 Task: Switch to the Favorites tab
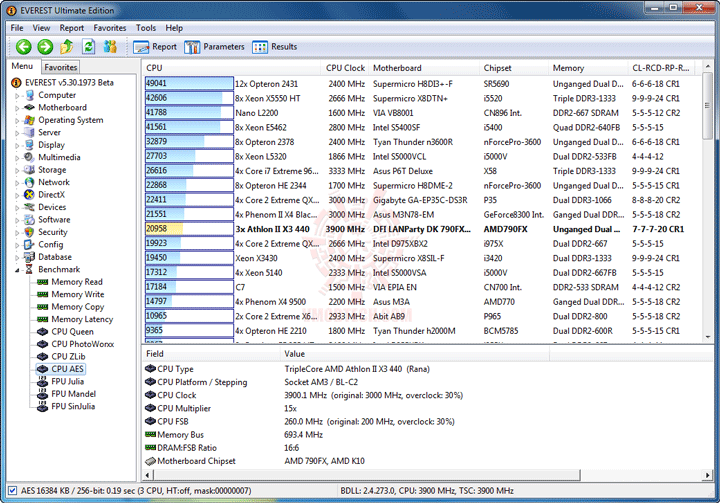(61, 67)
